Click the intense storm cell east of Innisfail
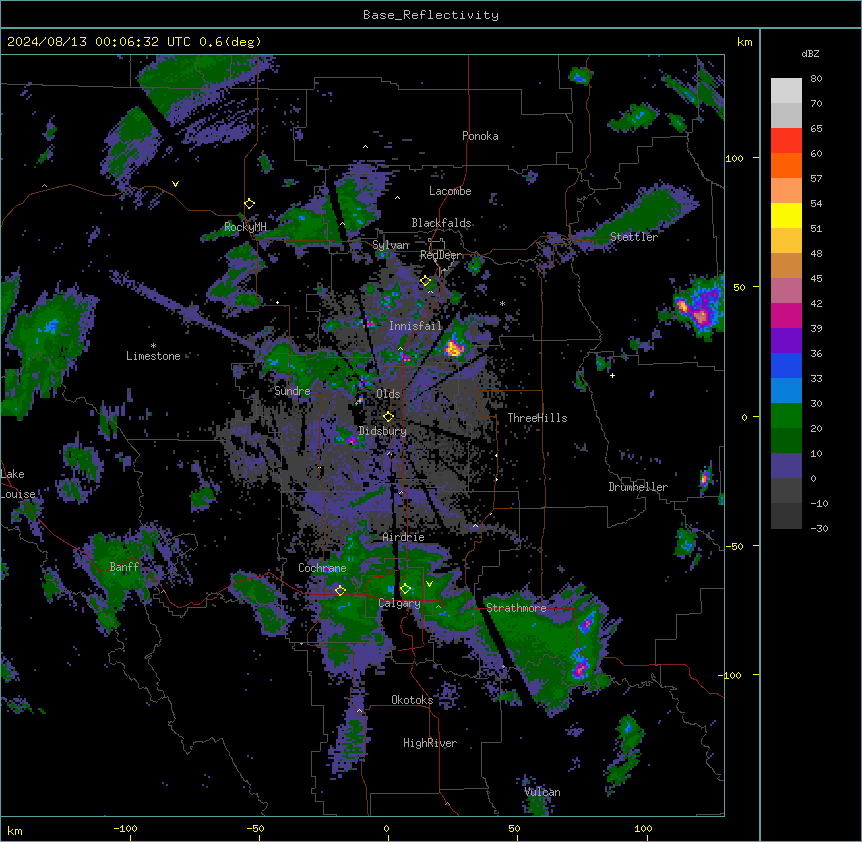862x842 pixels. point(454,348)
